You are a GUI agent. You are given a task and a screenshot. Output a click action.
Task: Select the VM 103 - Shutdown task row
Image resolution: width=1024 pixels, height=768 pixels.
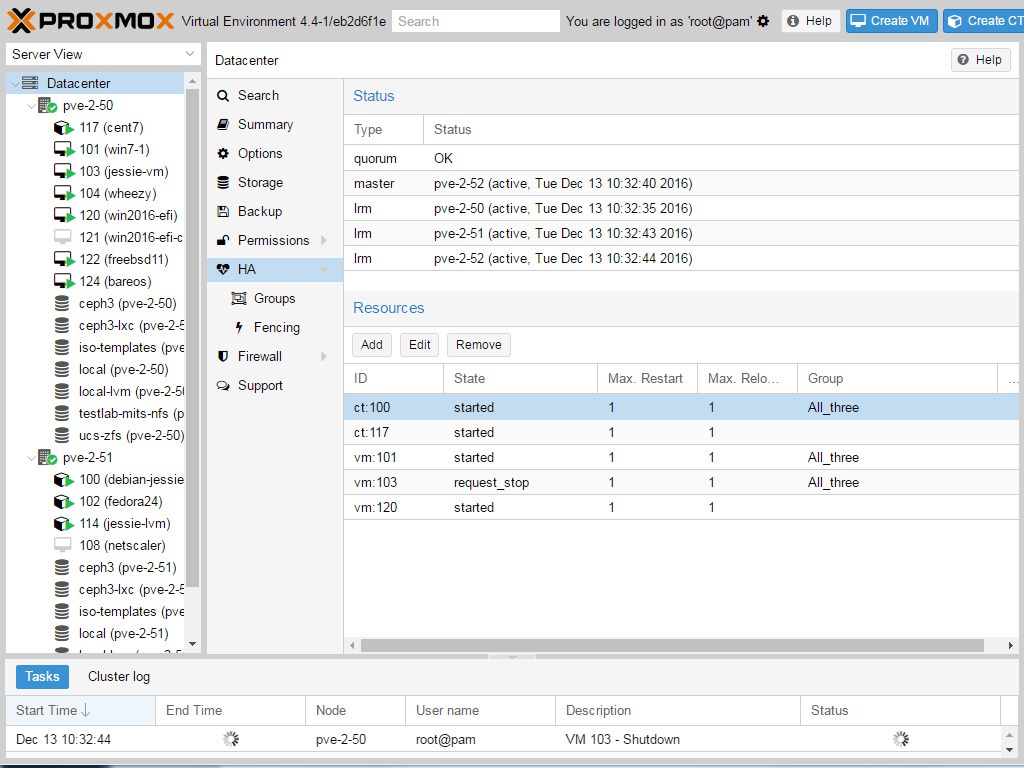(503, 739)
